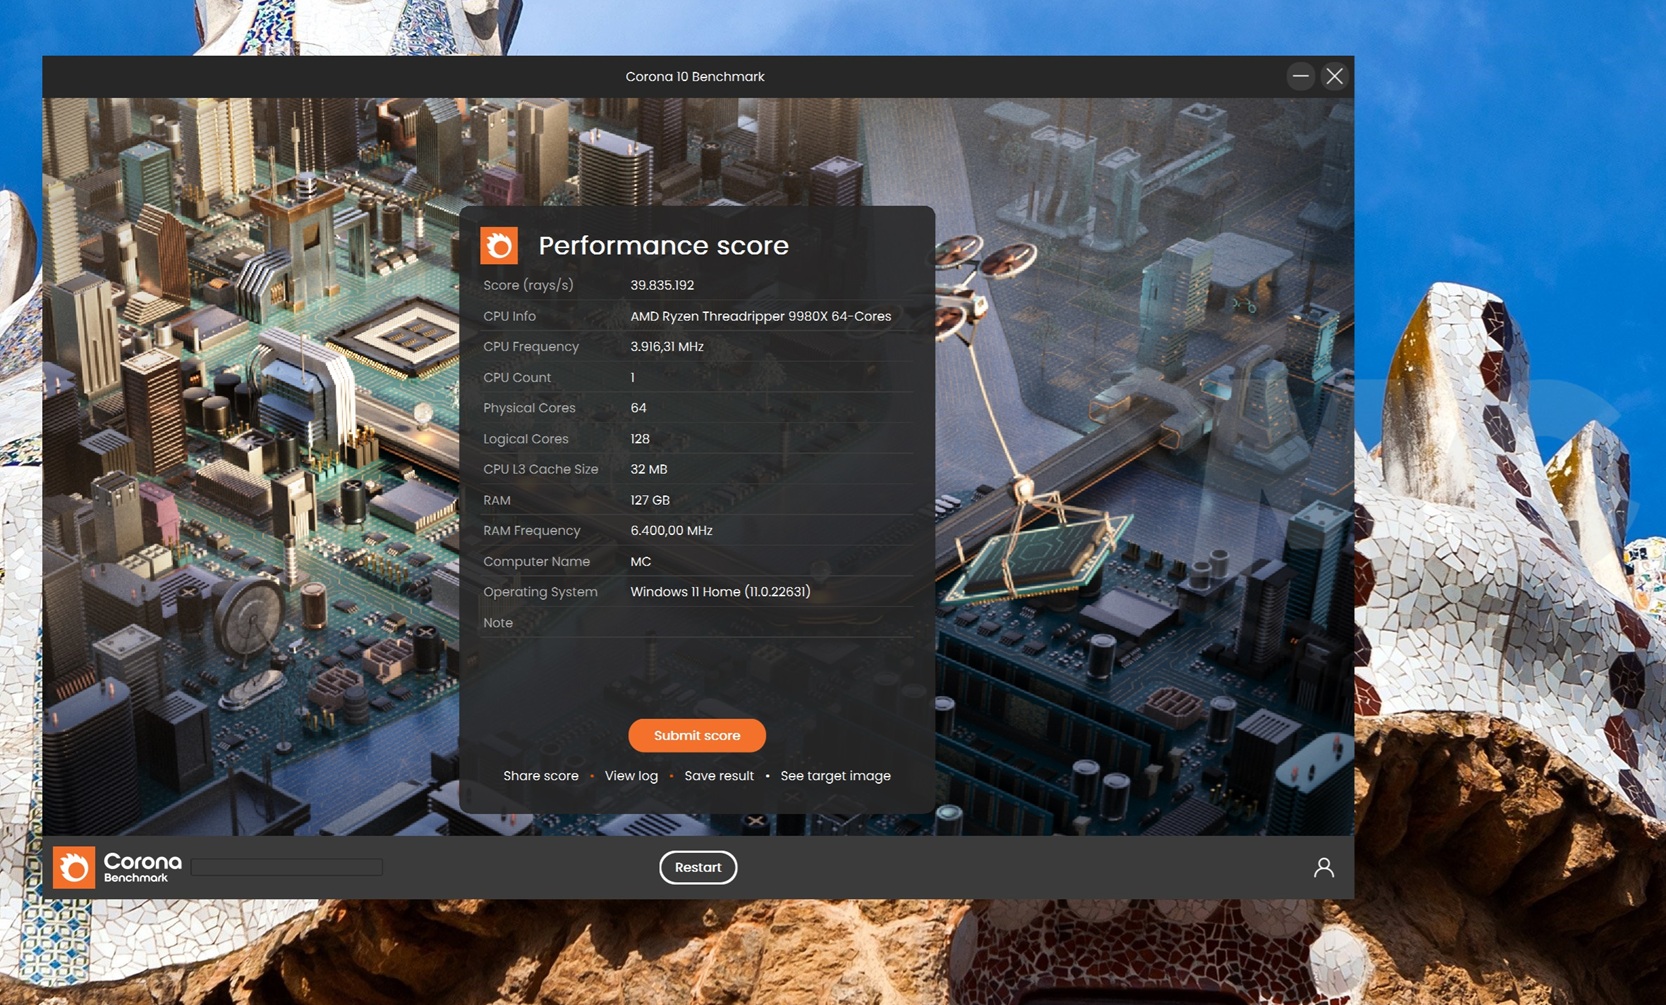Viewport: 1666px width, 1005px height.
Task: Choose Save result
Action: [x=718, y=776]
